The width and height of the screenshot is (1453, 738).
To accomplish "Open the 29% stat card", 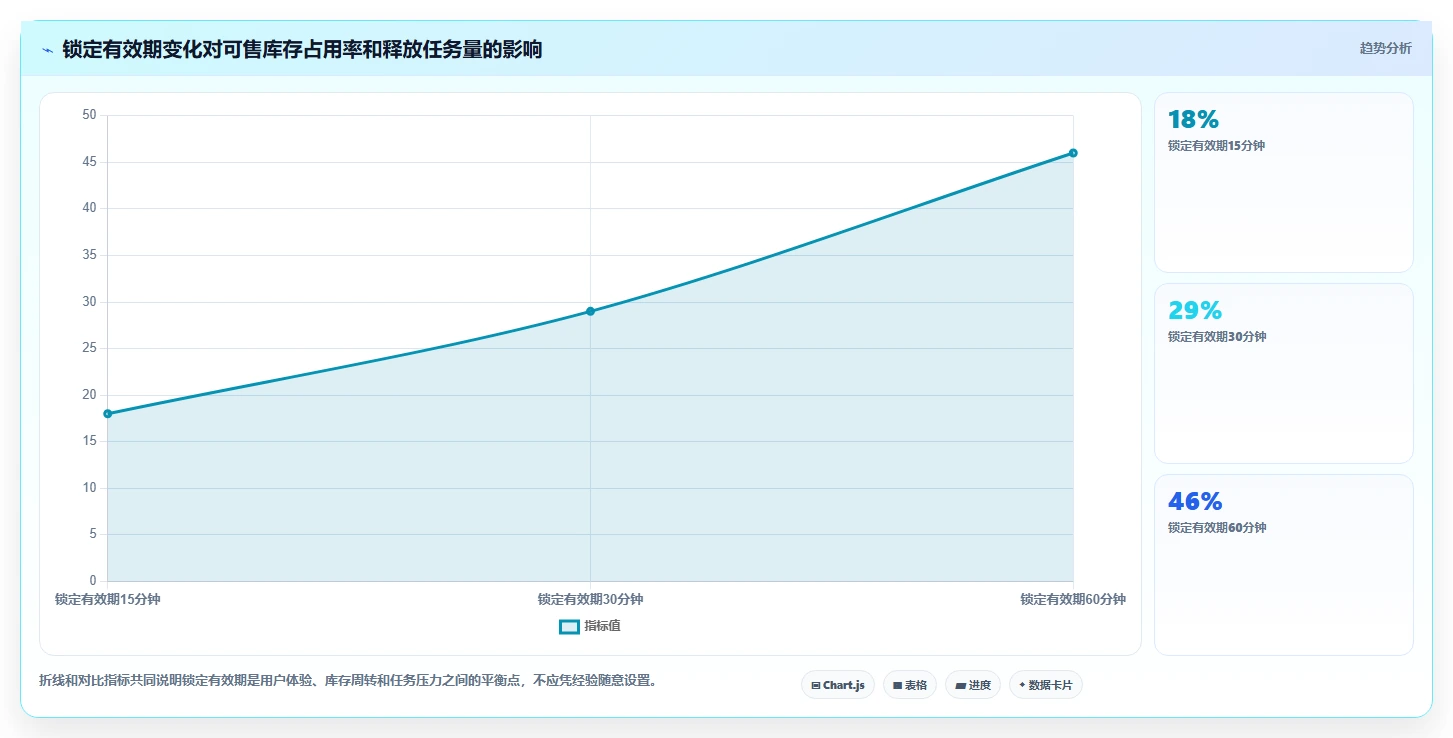I will [x=1284, y=373].
